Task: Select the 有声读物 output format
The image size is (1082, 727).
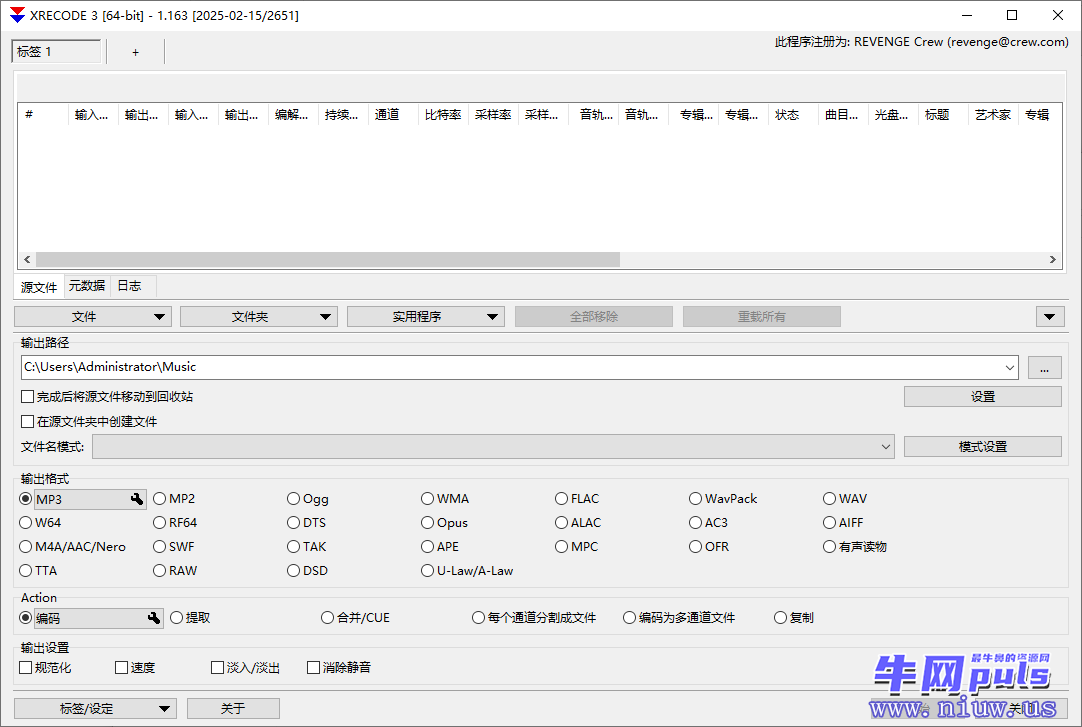Action: 855,547
